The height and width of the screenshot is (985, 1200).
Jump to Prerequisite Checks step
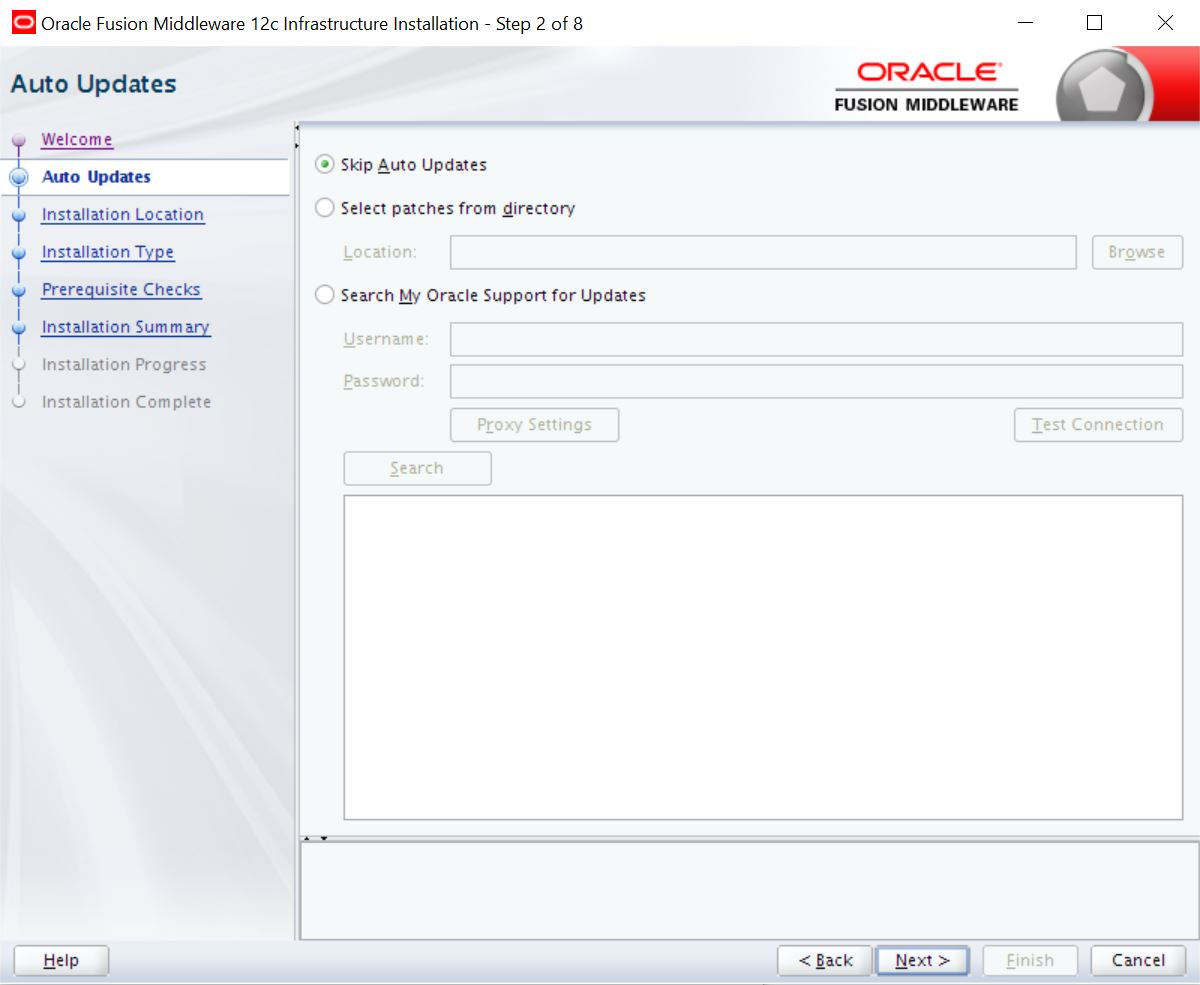pyautogui.click(x=121, y=289)
